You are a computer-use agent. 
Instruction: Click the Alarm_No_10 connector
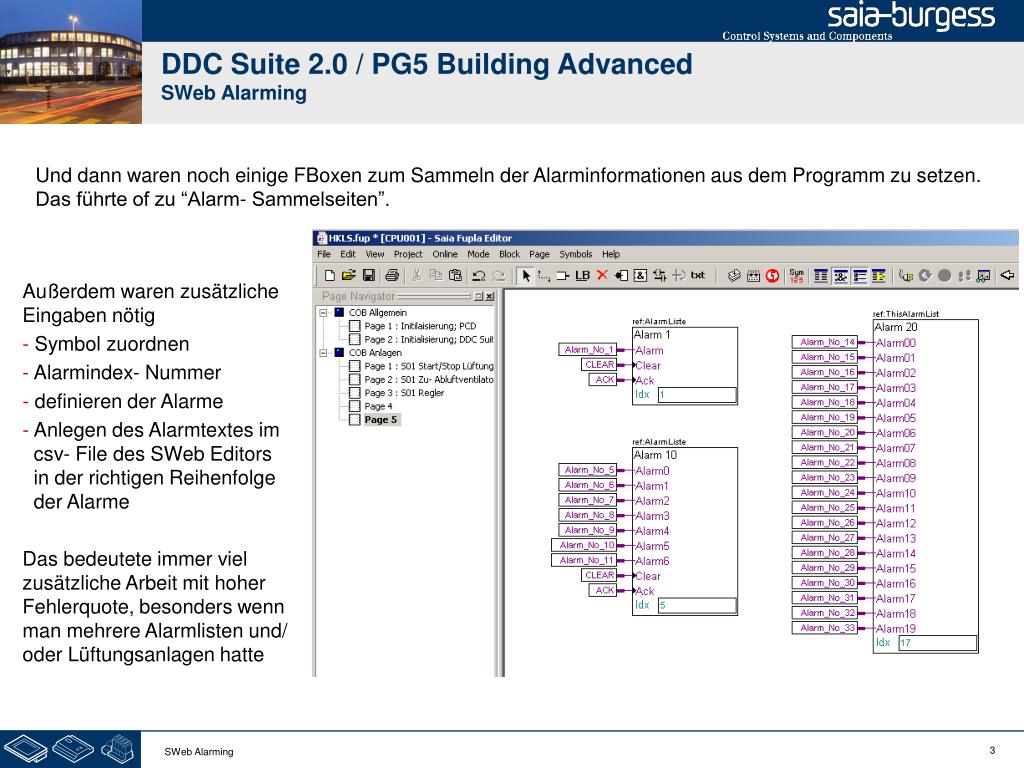click(x=585, y=545)
